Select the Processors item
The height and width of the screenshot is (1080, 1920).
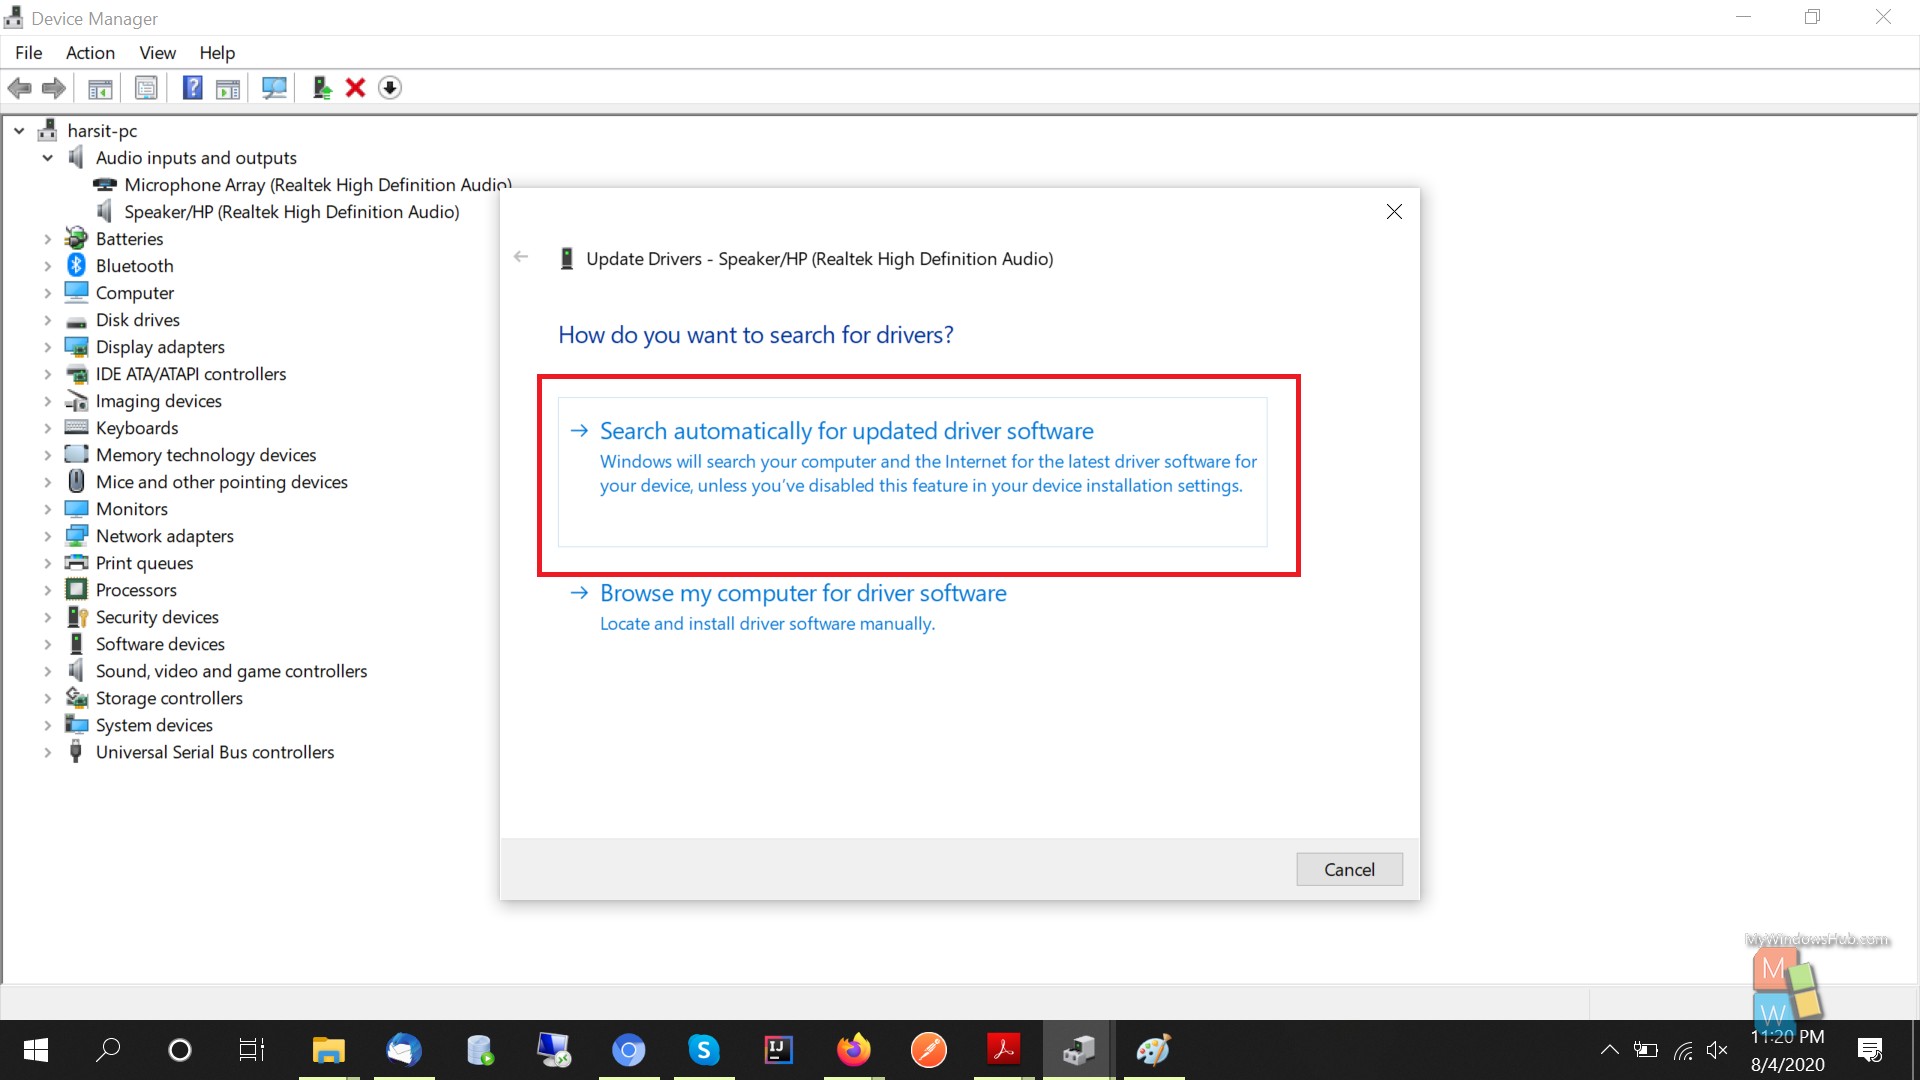(136, 590)
